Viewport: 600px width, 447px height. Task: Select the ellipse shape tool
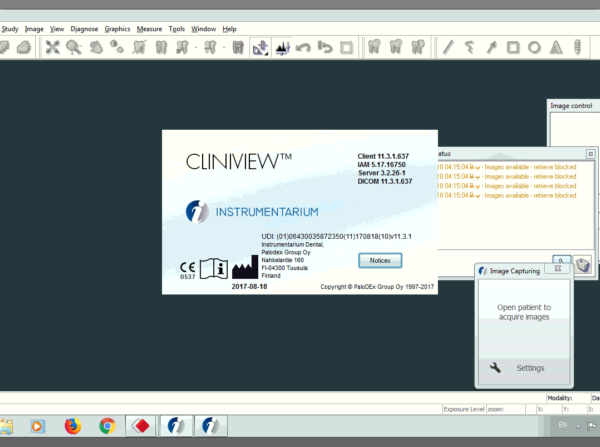tap(535, 47)
